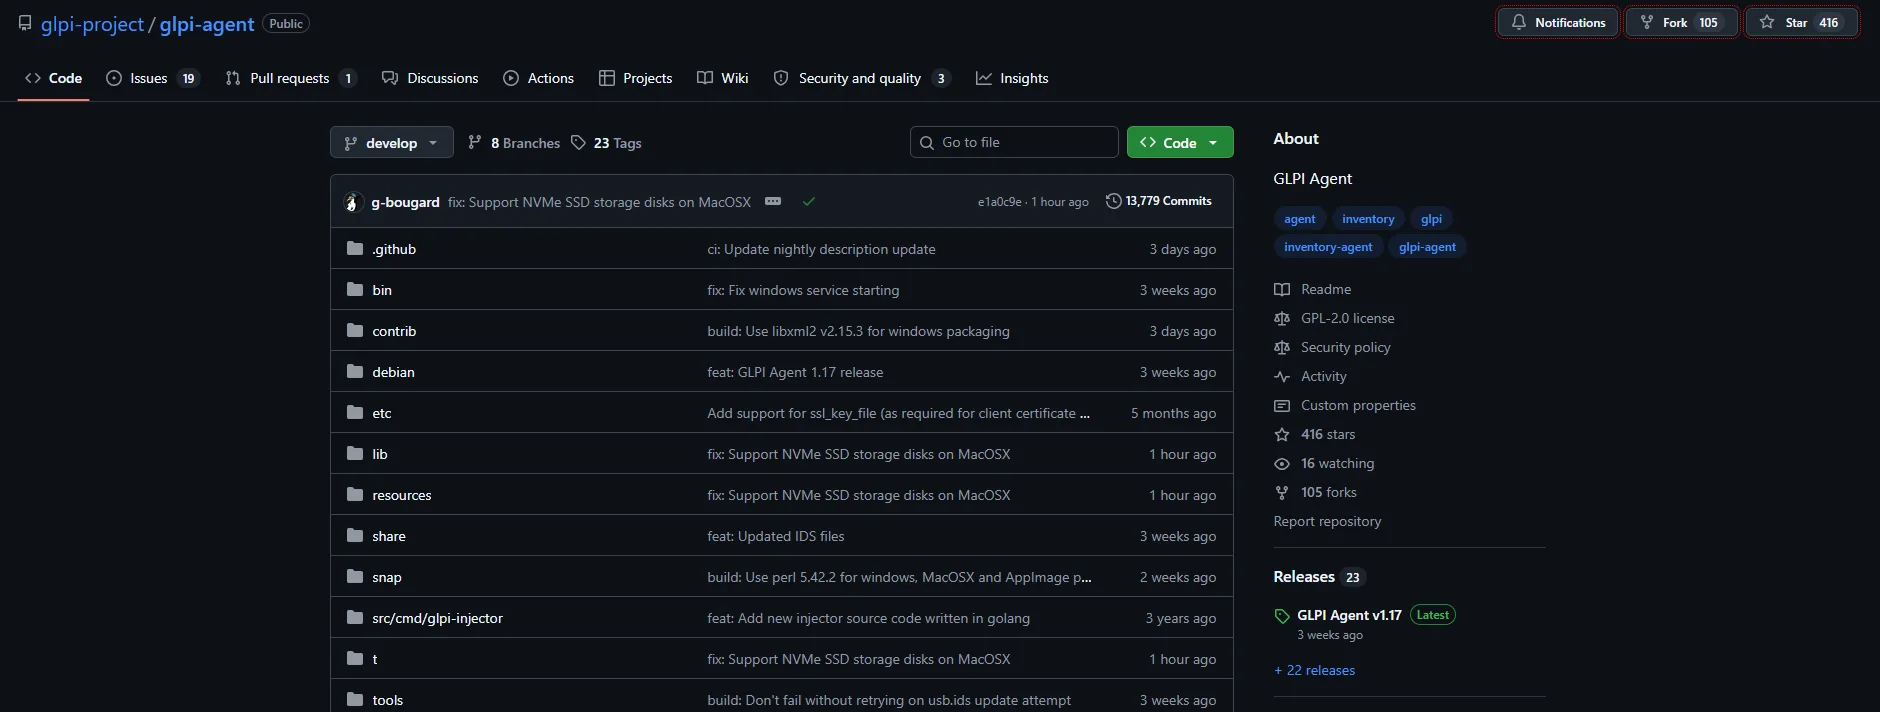Star the glpi-agent repository
The image size is (1880, 712).
click(1801, 22)
